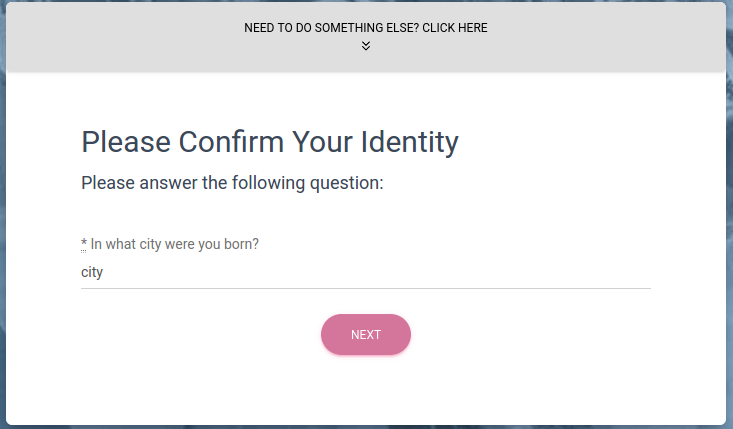Click the 'In what city were you born?' label
The height and width of the screenshot is (429, 733).
click(174, 243)
